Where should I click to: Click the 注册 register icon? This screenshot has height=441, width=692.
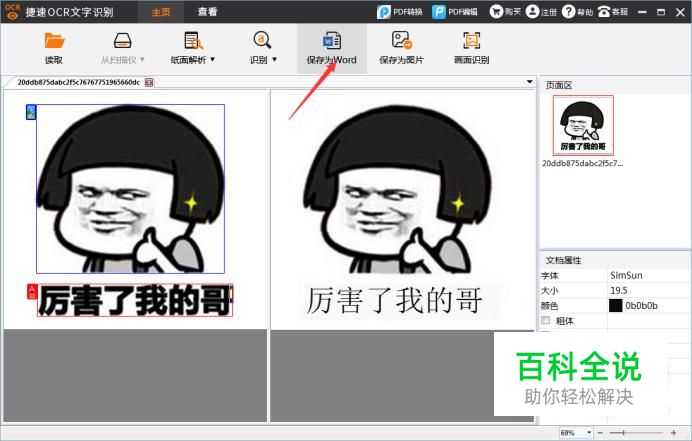533,12
